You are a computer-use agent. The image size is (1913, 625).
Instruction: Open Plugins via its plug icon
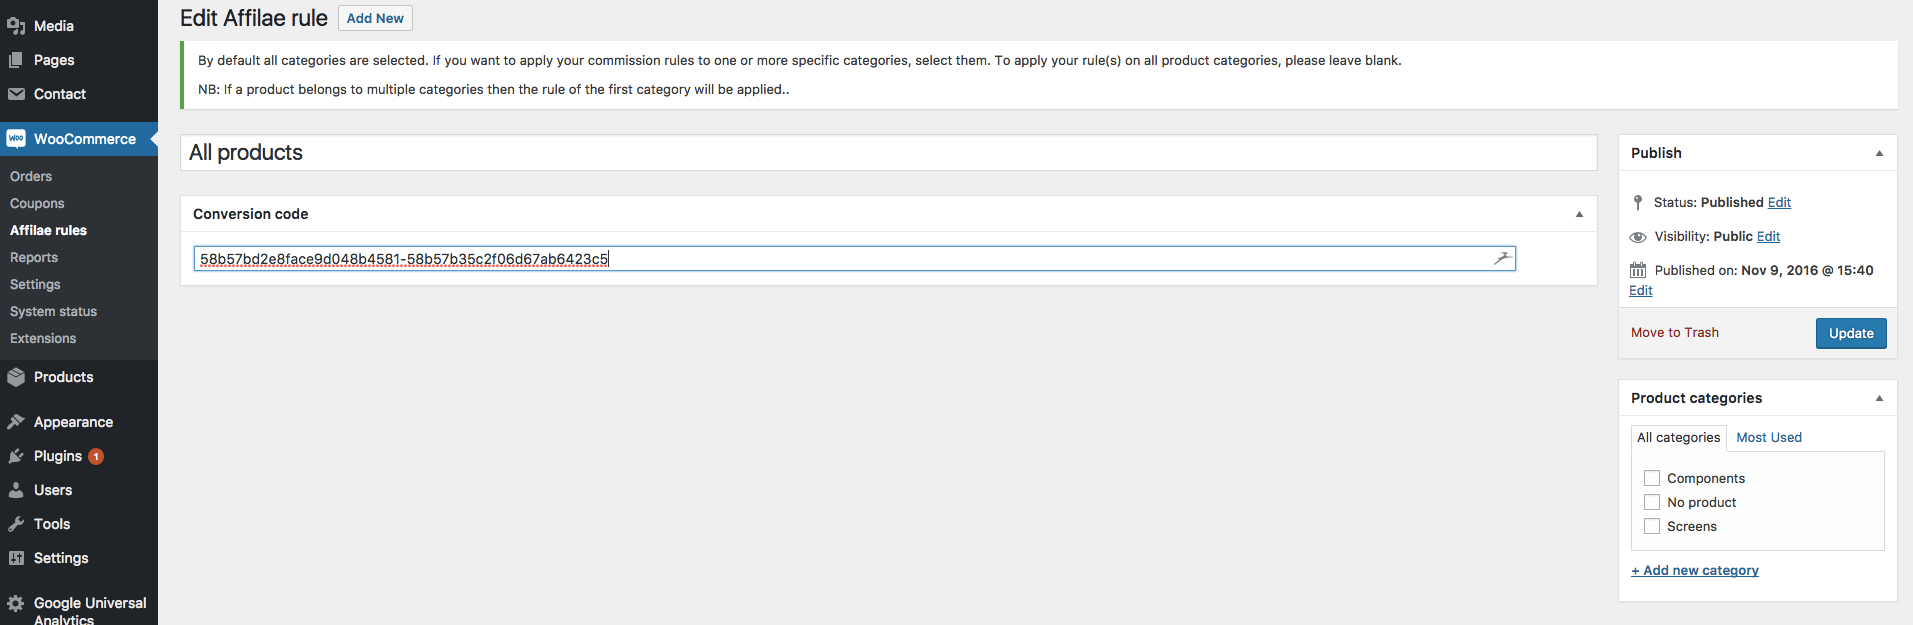pos(16,456)
